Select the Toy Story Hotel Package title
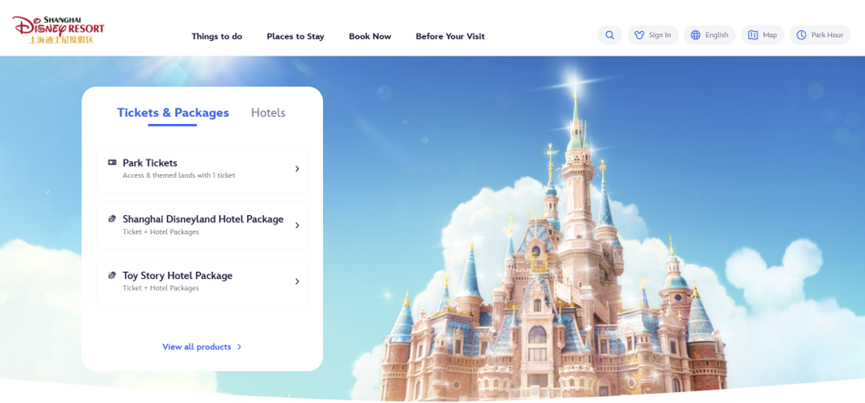The height and width of the screenshot is (403, 865). (178, 275)
